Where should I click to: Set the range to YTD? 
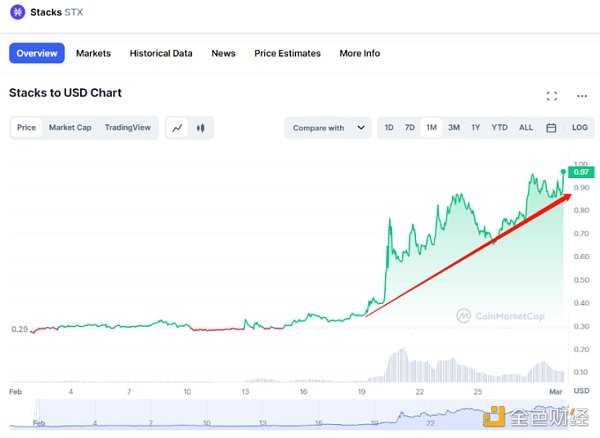500,128
